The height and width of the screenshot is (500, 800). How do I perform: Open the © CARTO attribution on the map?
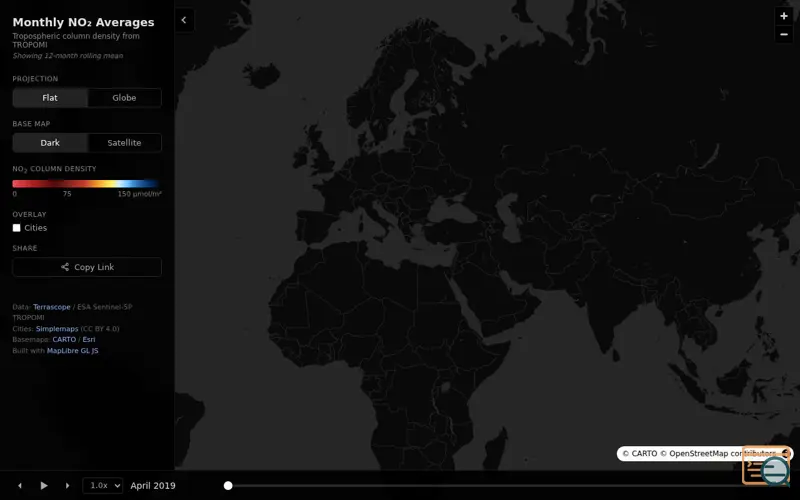pos(639,454)
